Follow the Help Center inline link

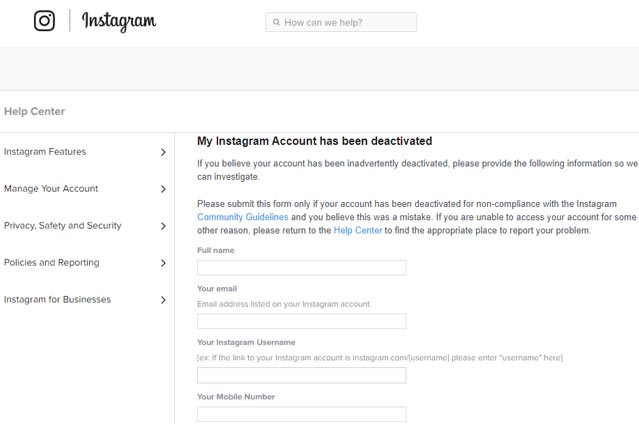358,230
